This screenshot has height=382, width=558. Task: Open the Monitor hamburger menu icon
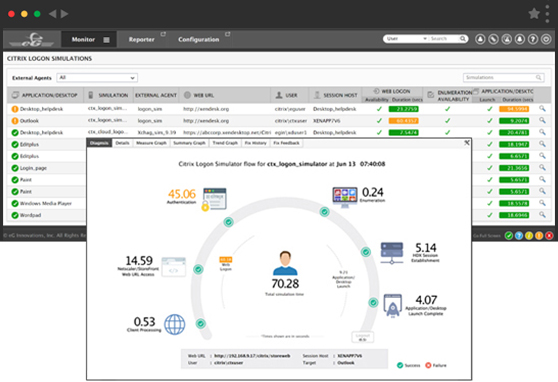pyautogui.click(x=106, y=40)
